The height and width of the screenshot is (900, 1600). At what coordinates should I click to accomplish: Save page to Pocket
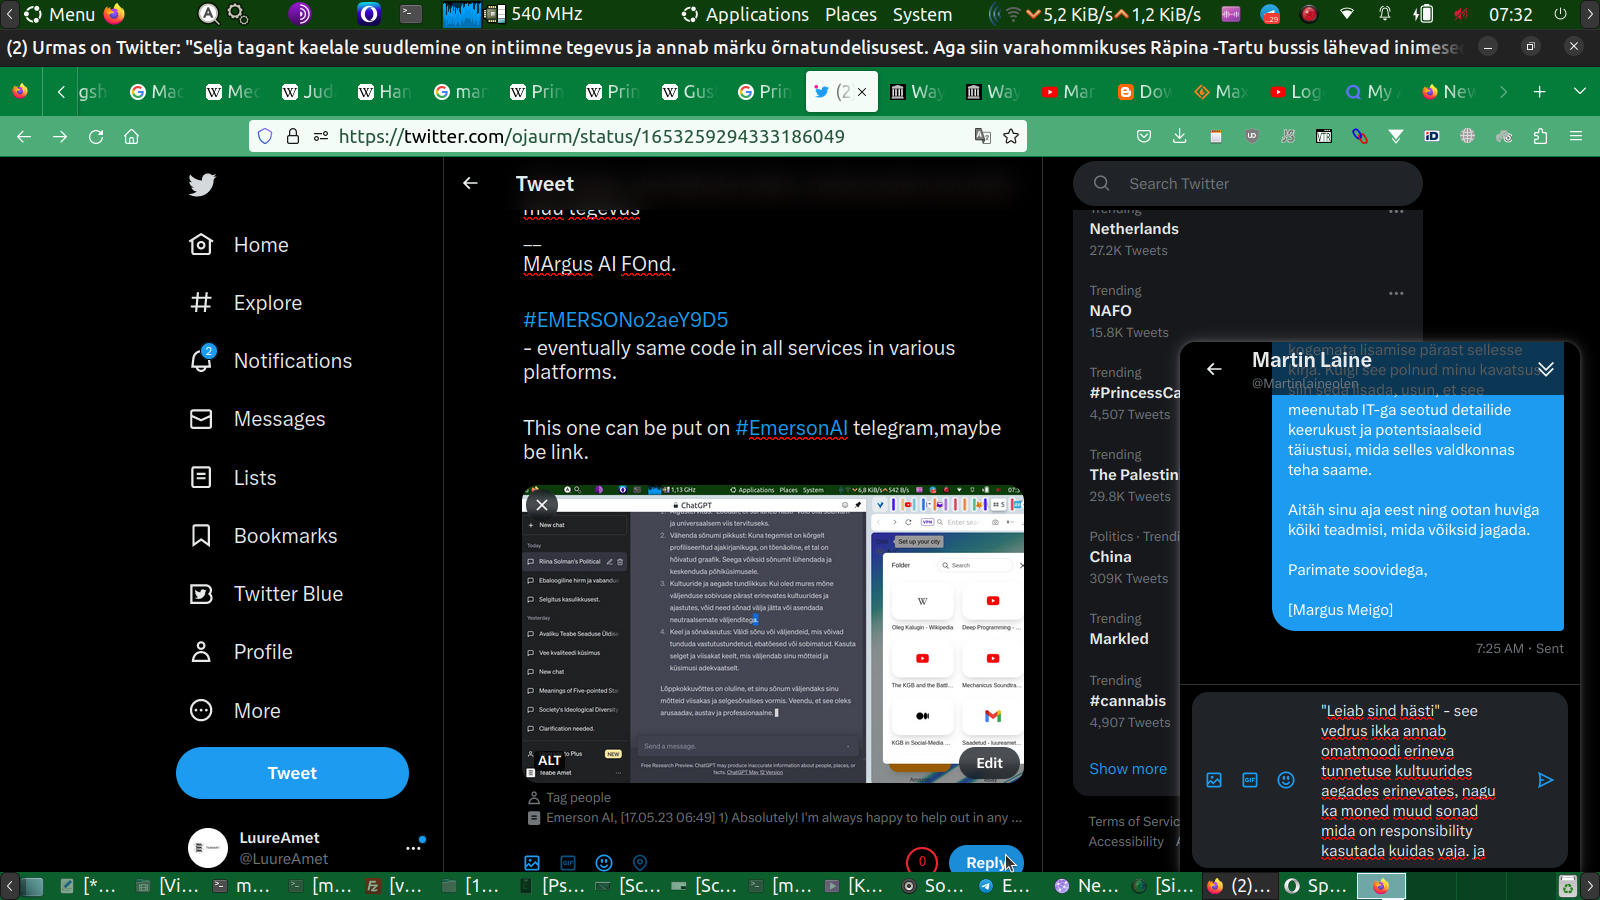coord(1144,136)
